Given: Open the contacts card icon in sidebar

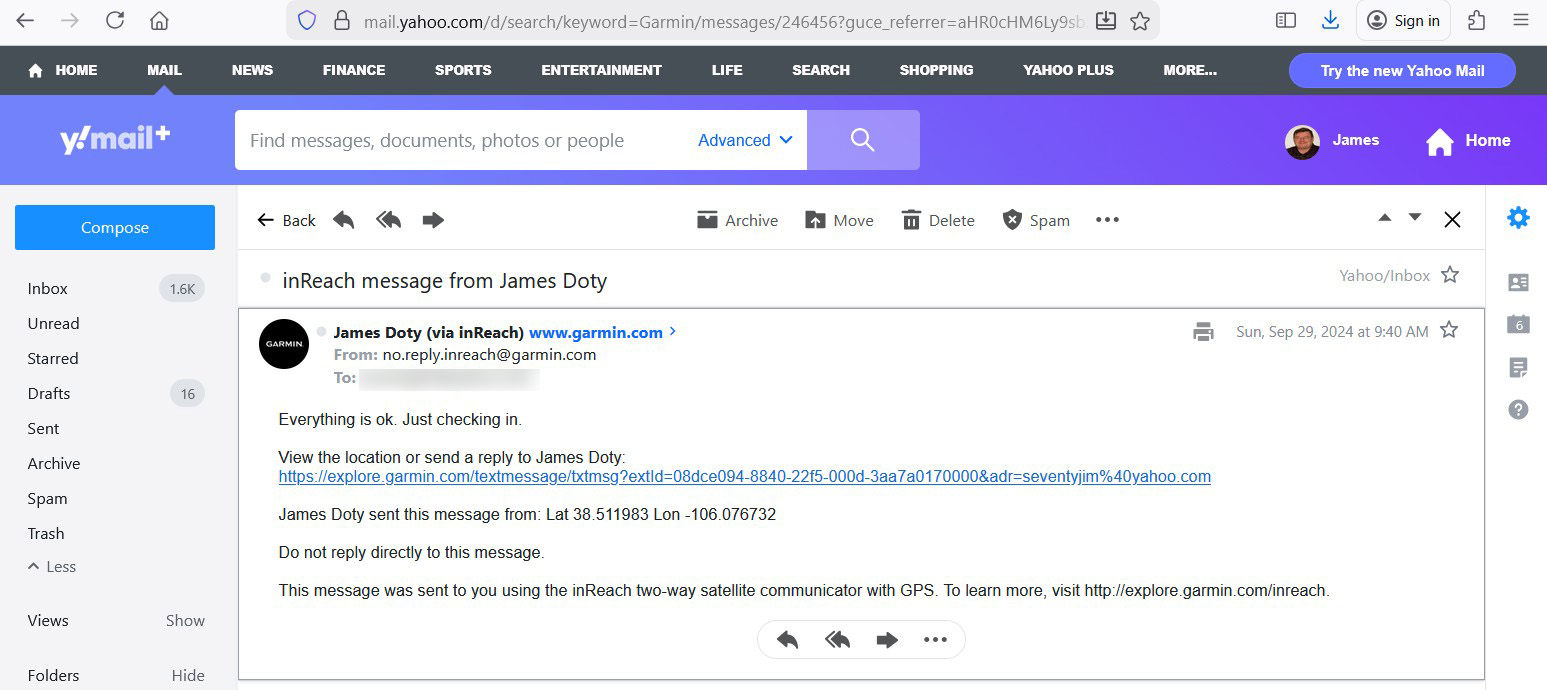Looking at the screenshot, I should (1518, 283).
